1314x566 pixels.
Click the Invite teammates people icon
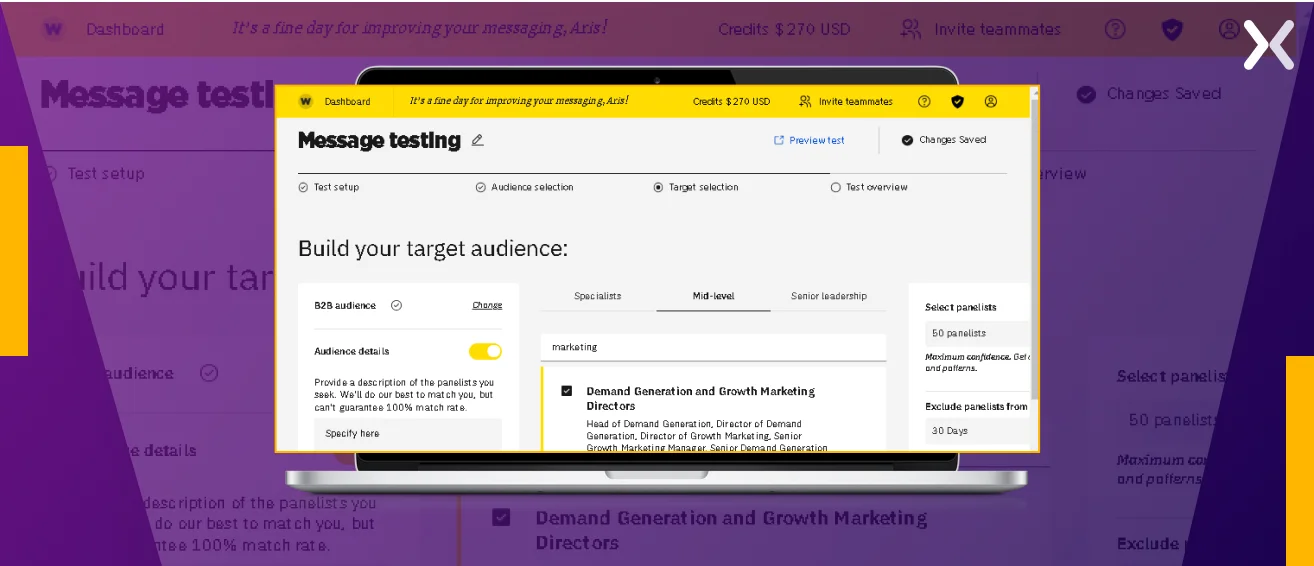point(805,101)
